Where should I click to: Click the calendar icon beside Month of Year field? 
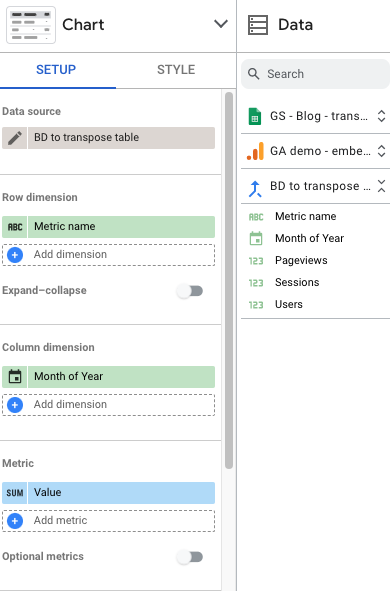(x=256, y=239)
